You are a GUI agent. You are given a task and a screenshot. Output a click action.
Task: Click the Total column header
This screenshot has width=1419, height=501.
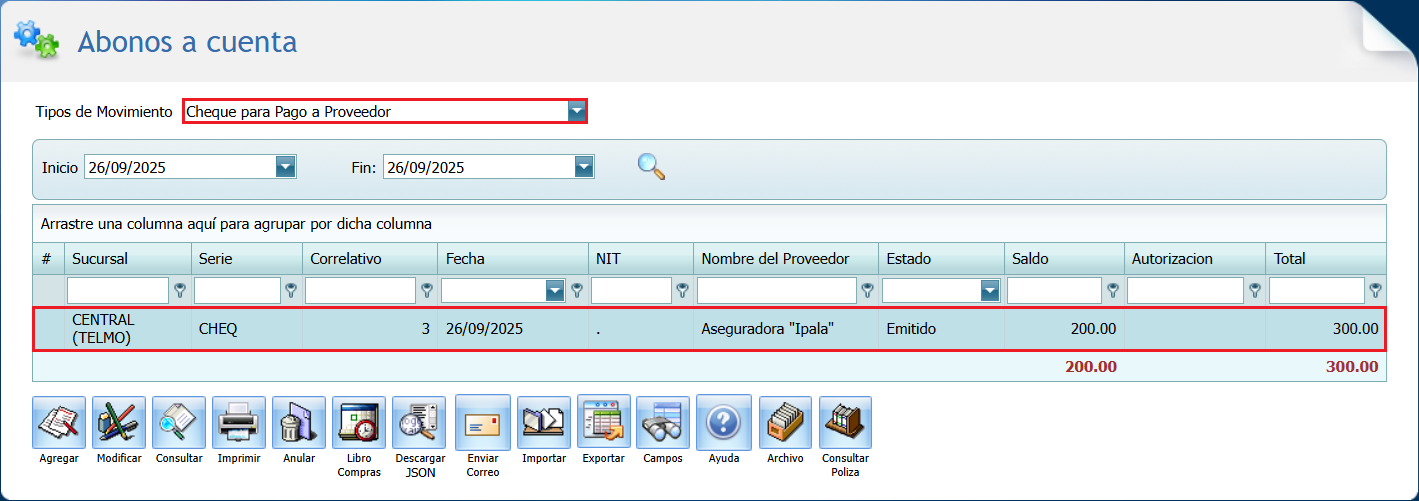(1290, 259)
